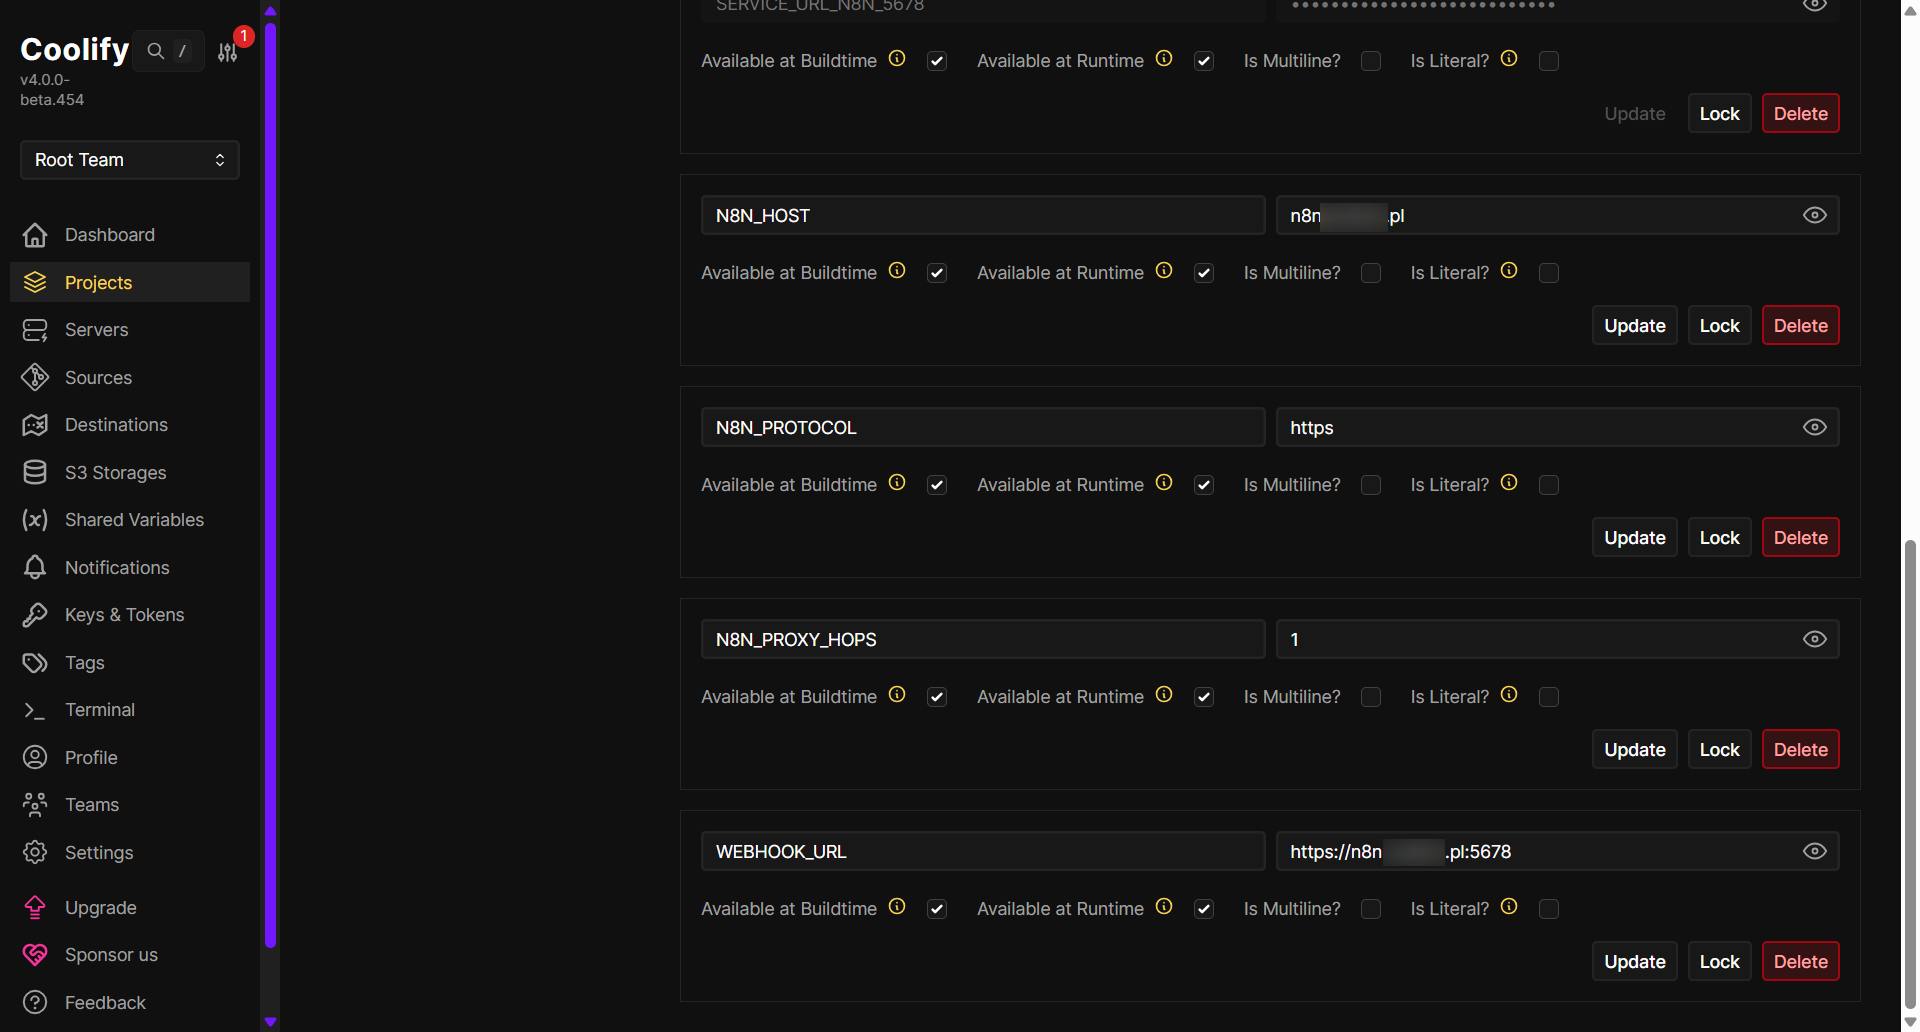Viewport: 1920px width, 1032px height.
Task: Open the Root Team selector dropdown
Action: click(x=130, y=160)
